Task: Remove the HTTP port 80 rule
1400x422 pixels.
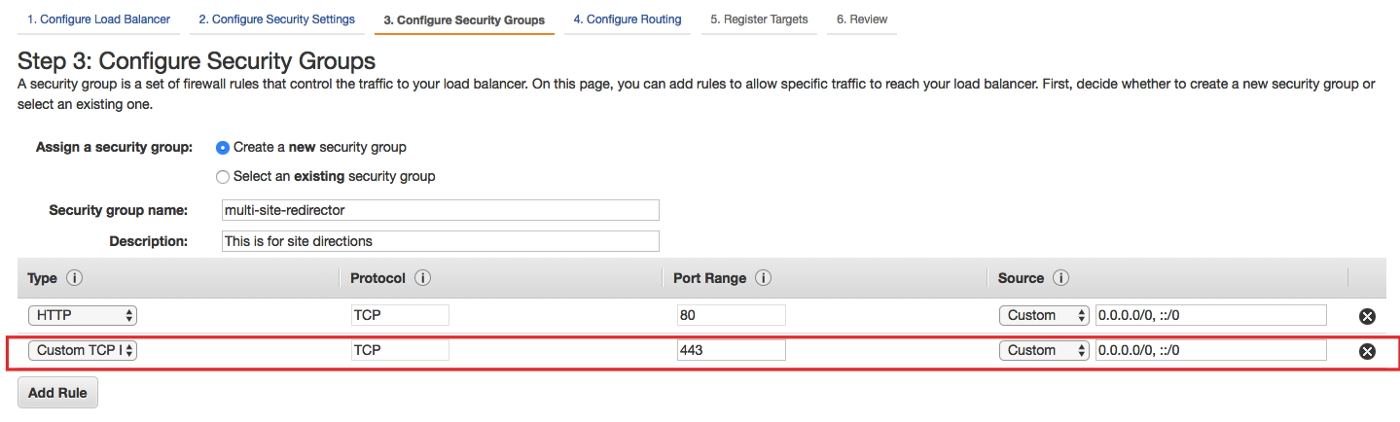Action: 1367,316
